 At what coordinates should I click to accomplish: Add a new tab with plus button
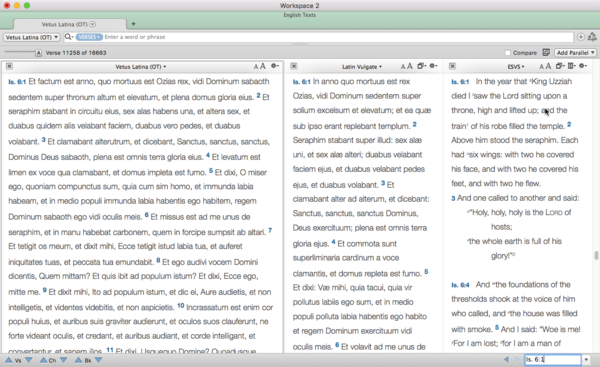pyautogui.click(x=133, y=24)
